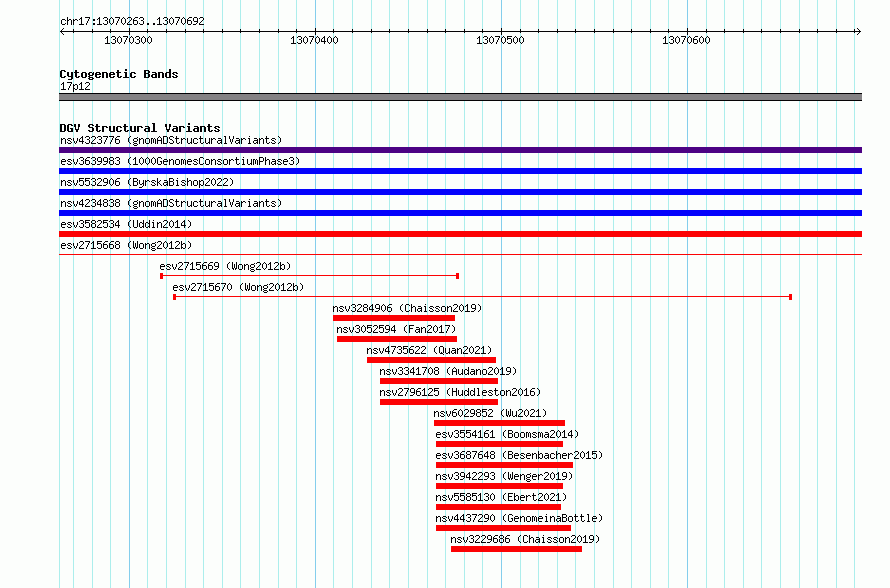Screen dimensions: 890x588
Task: Open esv2715668 Wong2012b label
Action: point(126,245)
